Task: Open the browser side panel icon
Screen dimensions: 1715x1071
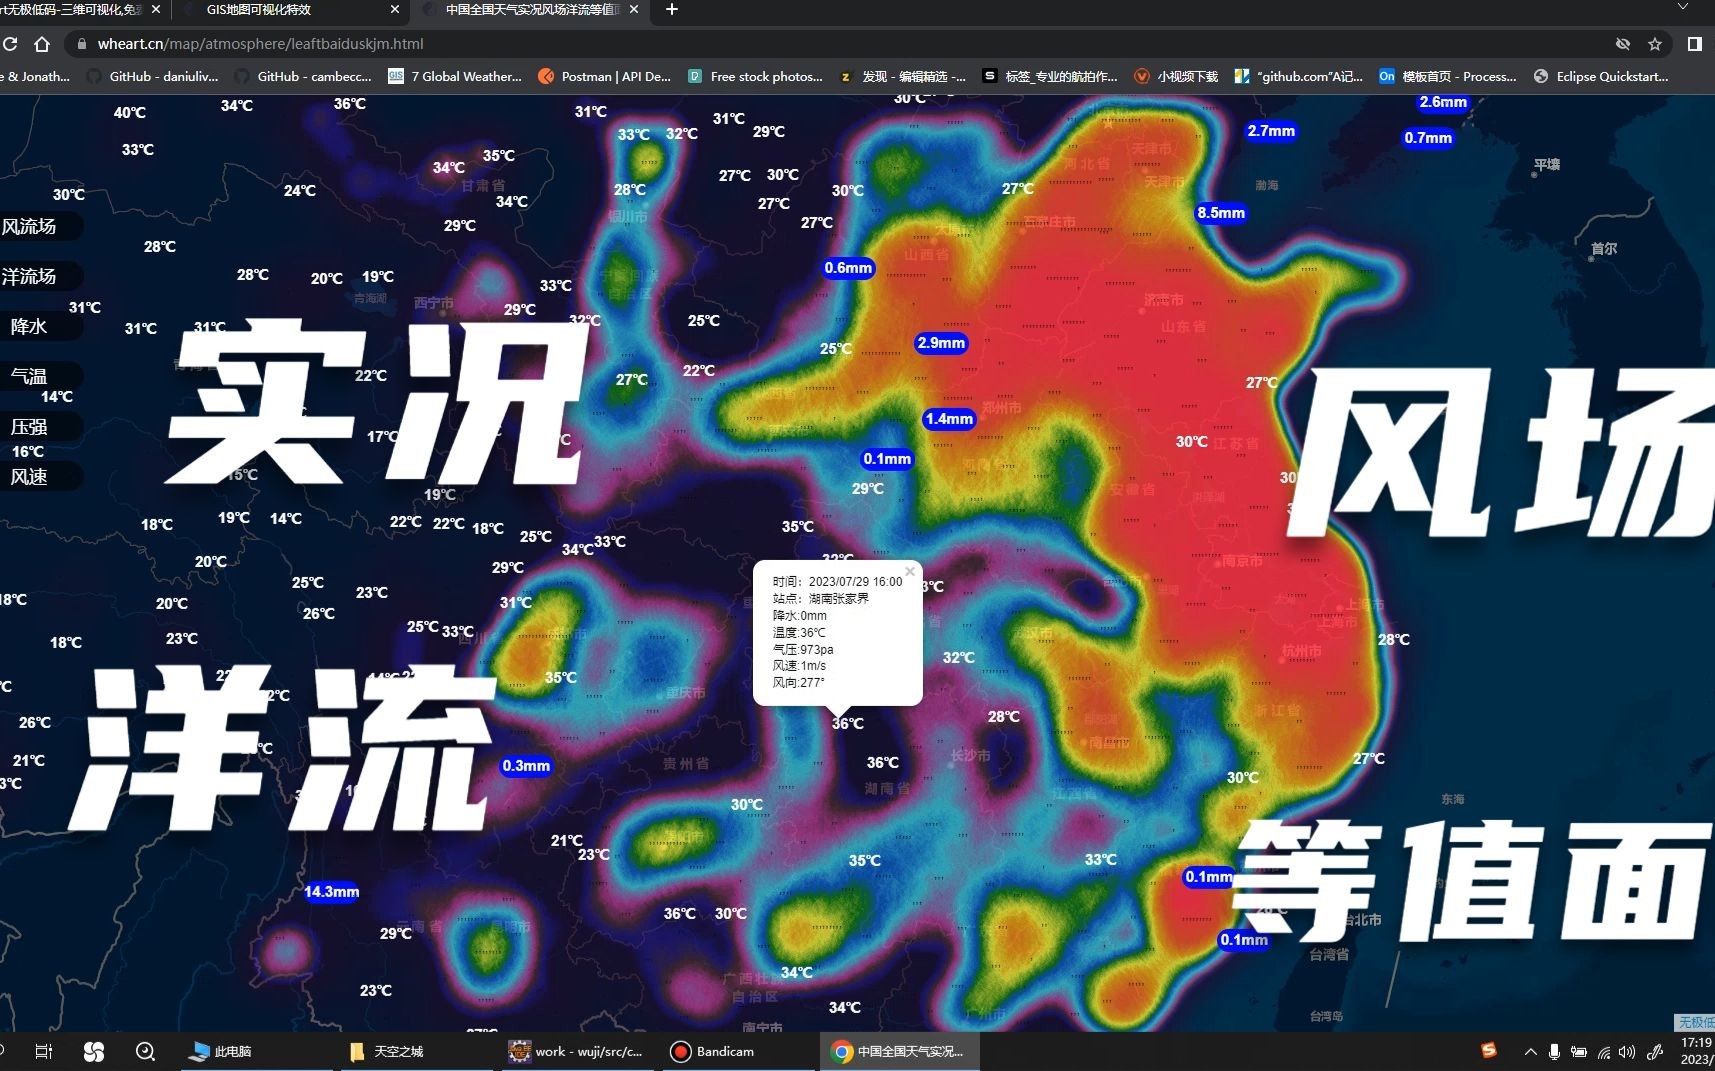Action: [x=1694, y=44]
